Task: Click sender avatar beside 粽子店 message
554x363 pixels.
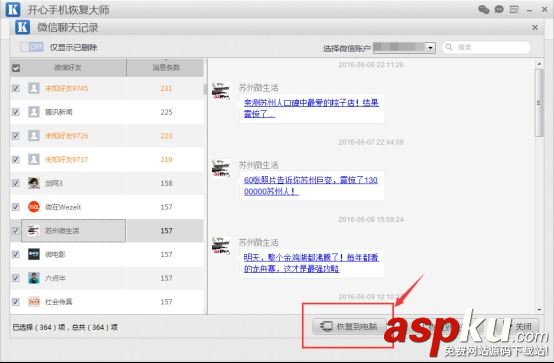Action: 221,91
